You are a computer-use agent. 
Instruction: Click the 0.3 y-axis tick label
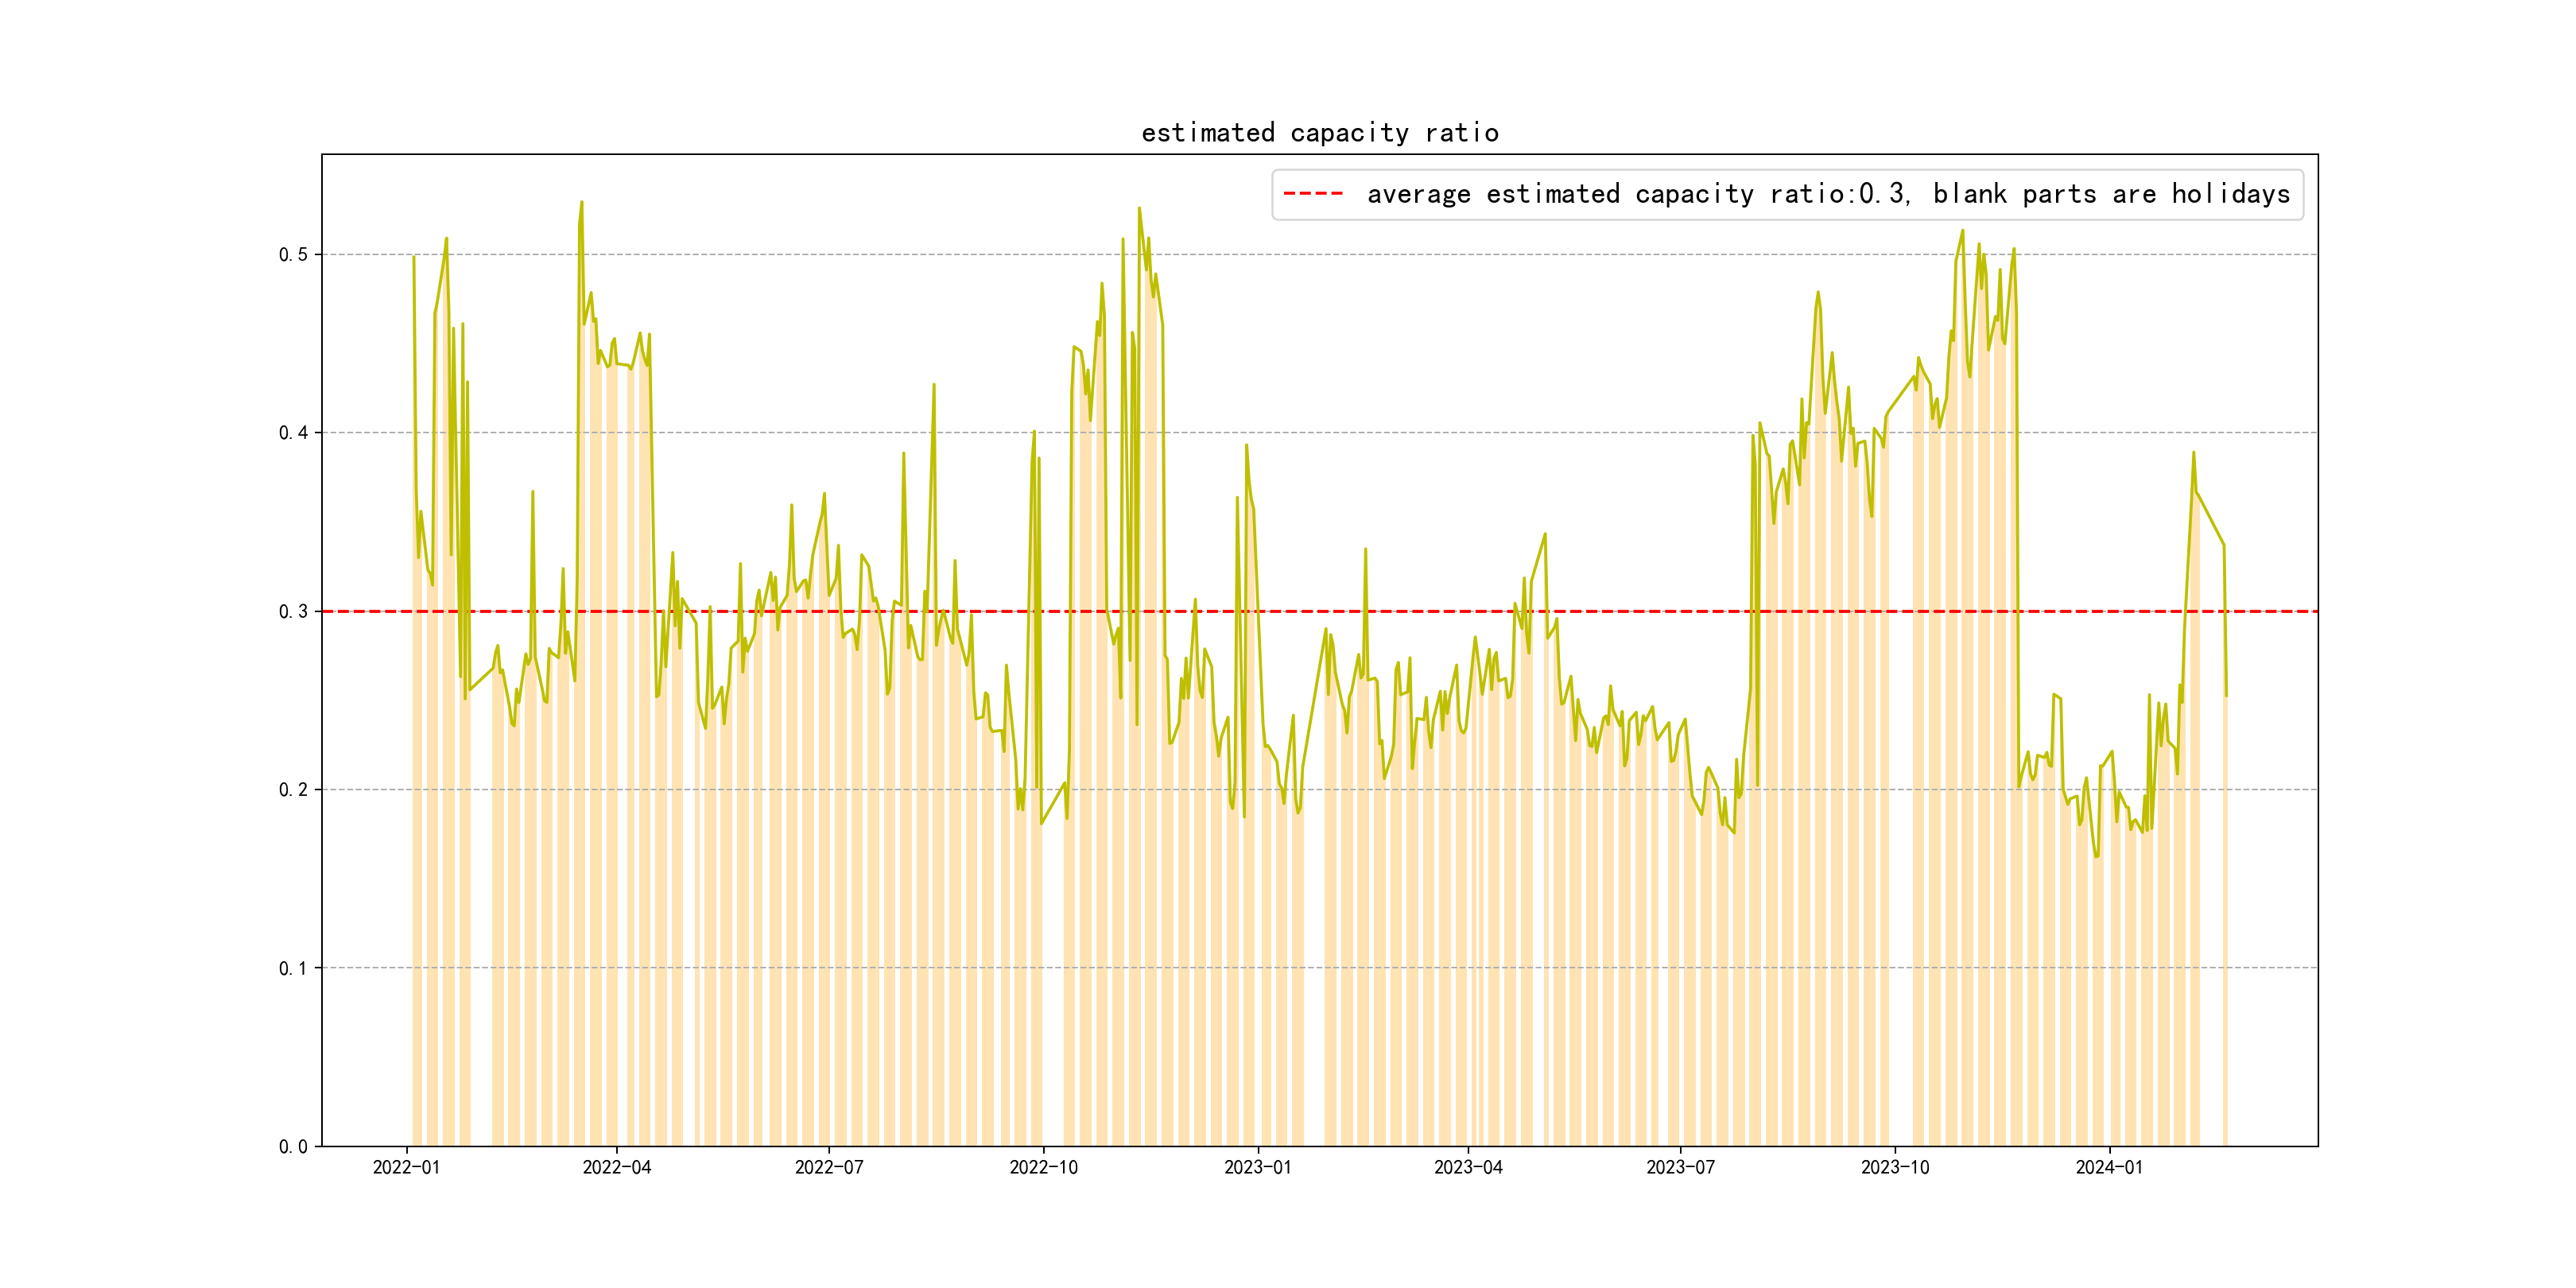point(293,612)
